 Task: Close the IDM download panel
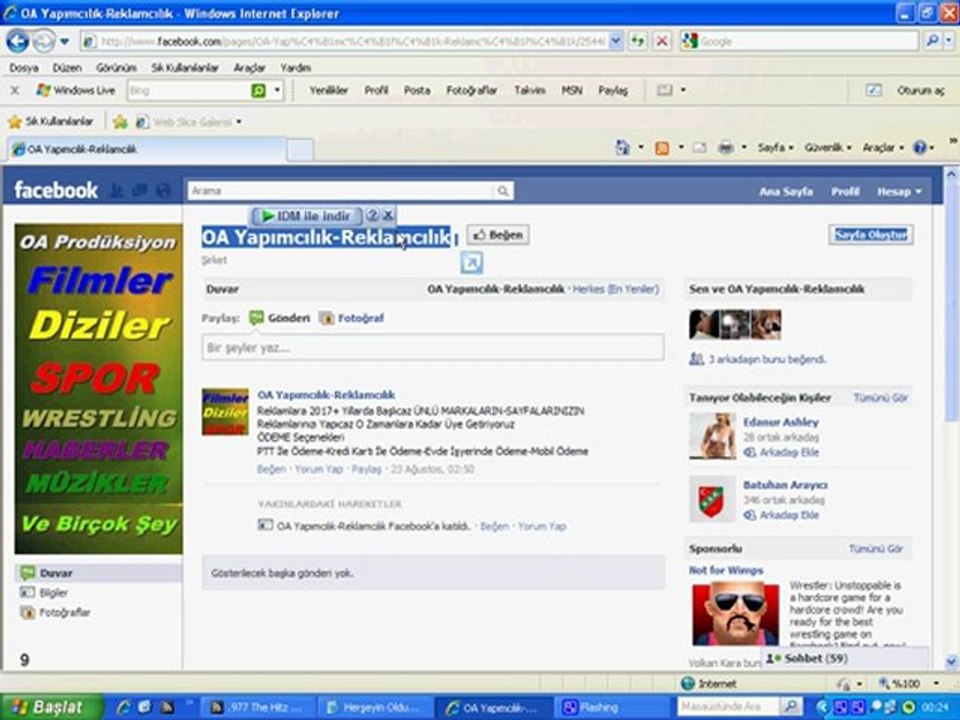pos(388,216)
